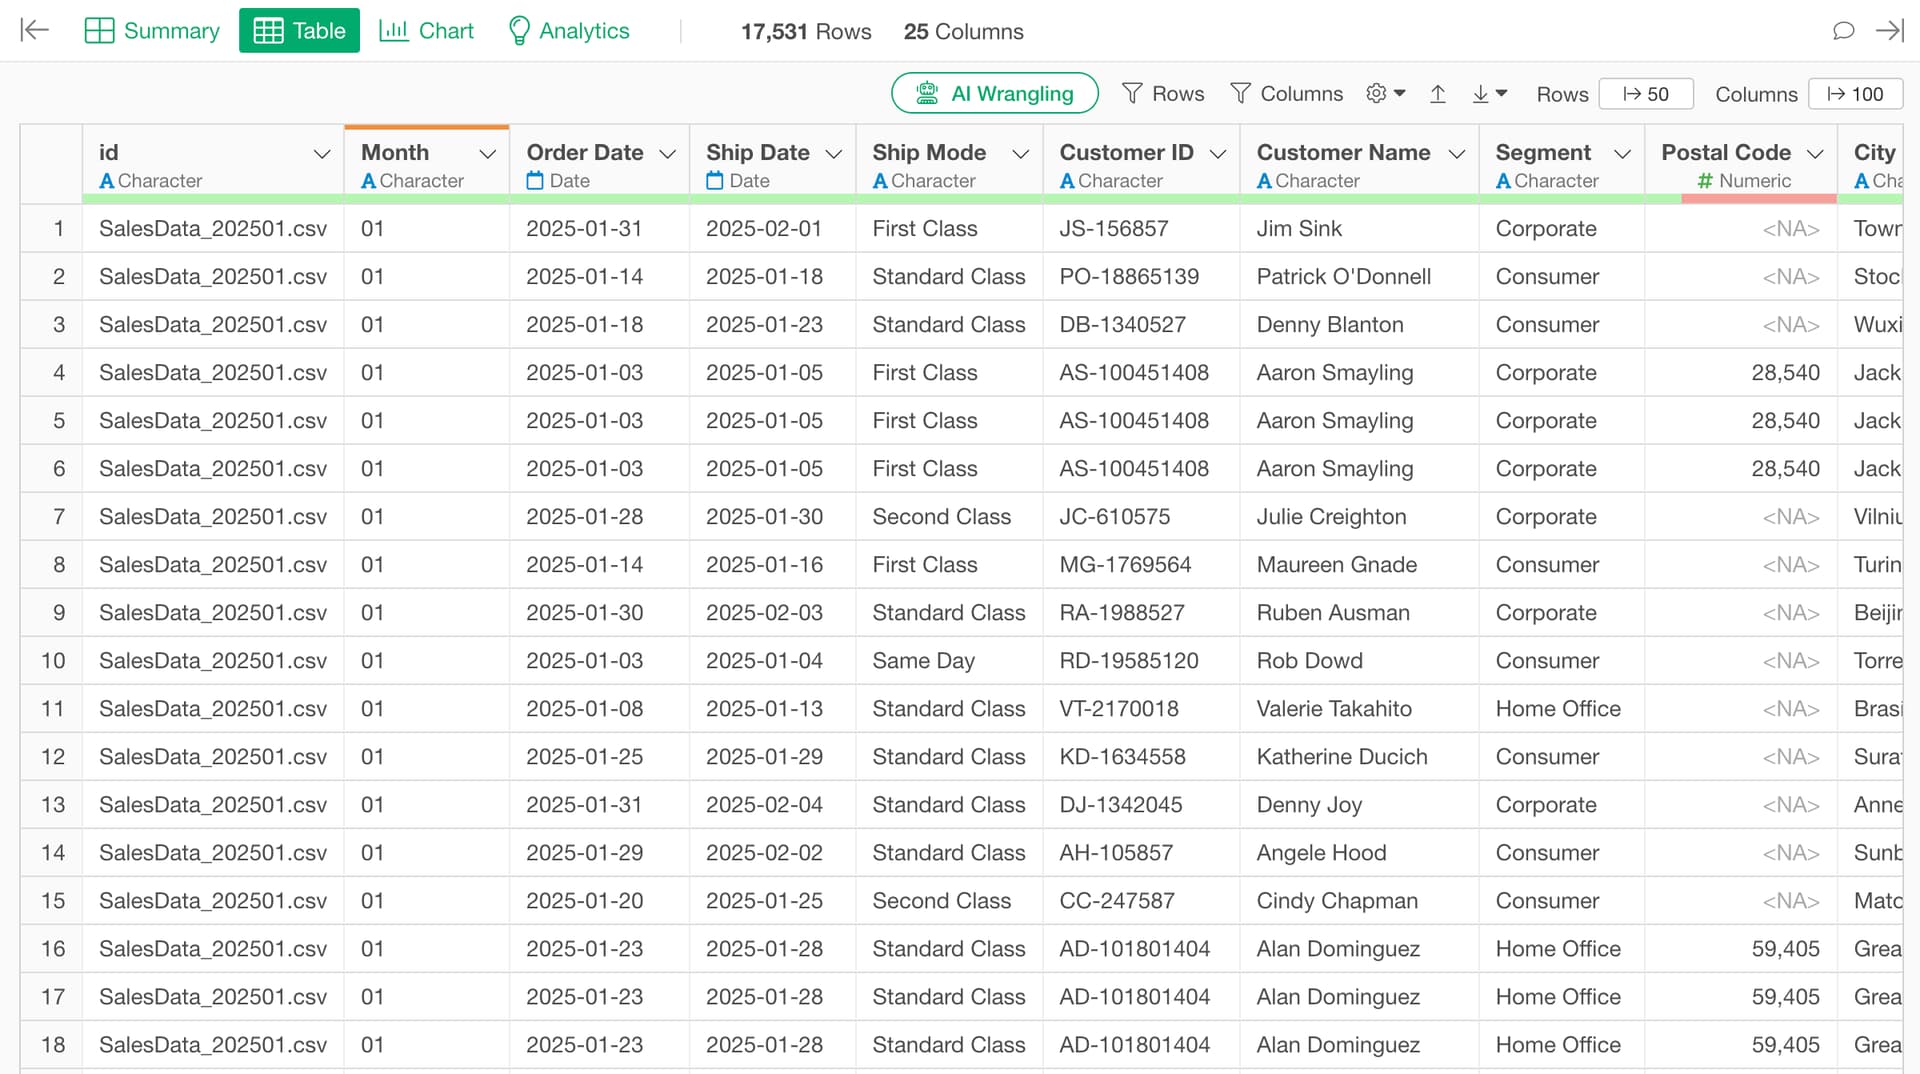
Task: Launch the AI Wrangling button
Action: point(994,94)
